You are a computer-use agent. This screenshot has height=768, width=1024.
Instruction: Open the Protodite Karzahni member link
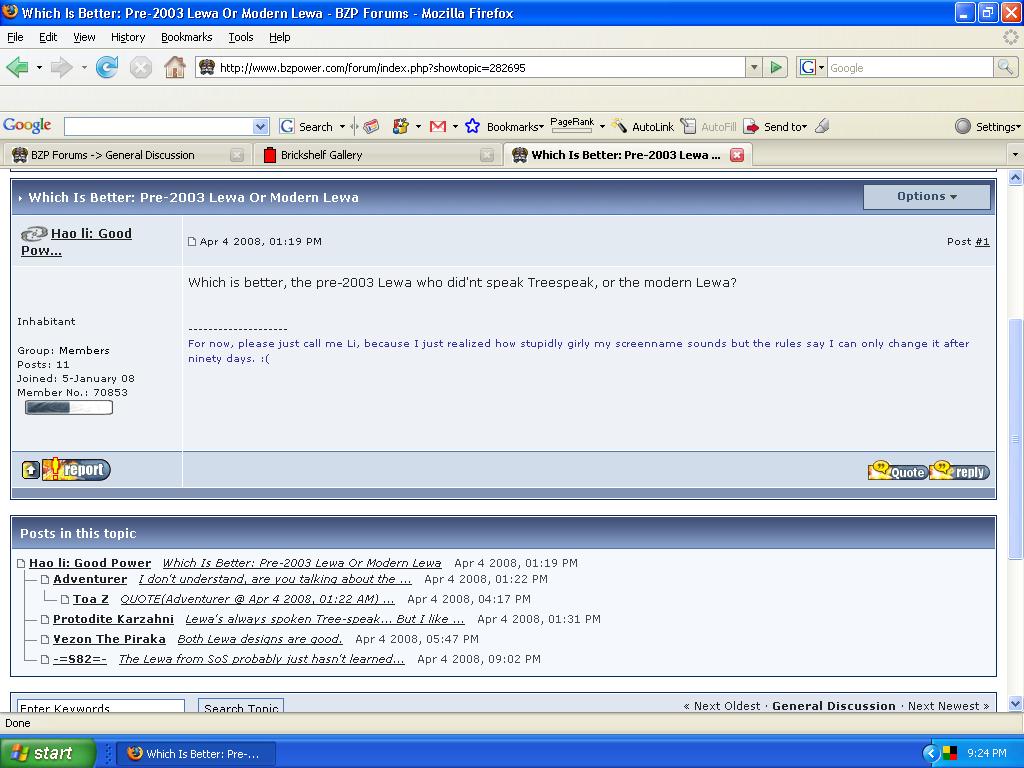pos(114,619)
